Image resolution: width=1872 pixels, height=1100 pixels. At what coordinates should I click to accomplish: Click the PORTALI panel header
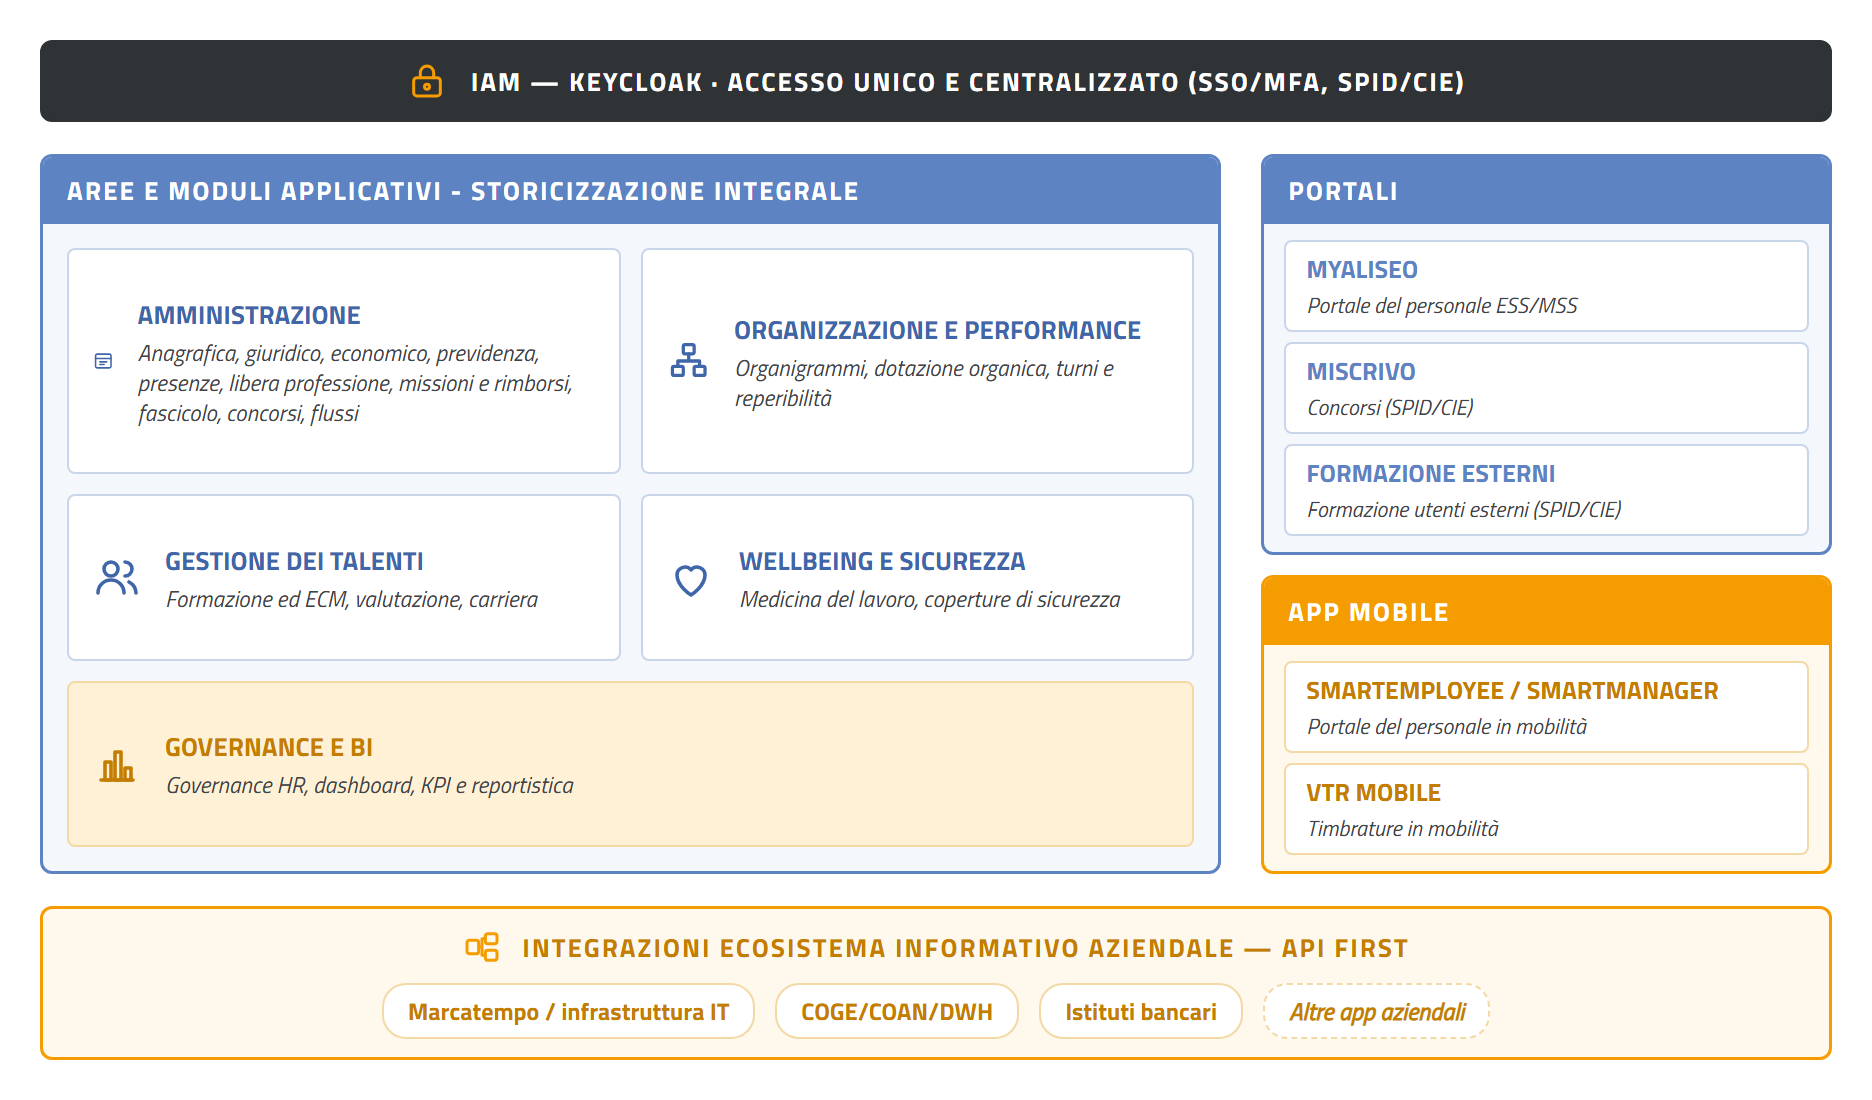coord(1546,190)
